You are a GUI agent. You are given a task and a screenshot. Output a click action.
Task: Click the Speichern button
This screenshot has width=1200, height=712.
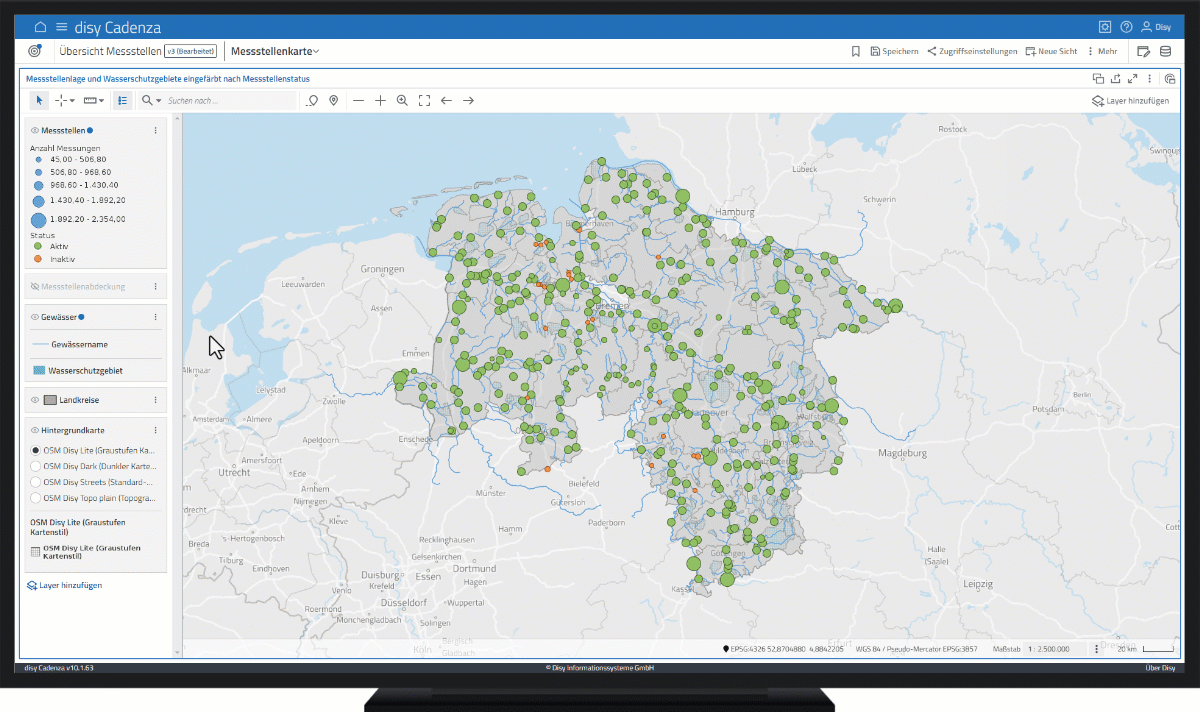pos(894,51)
